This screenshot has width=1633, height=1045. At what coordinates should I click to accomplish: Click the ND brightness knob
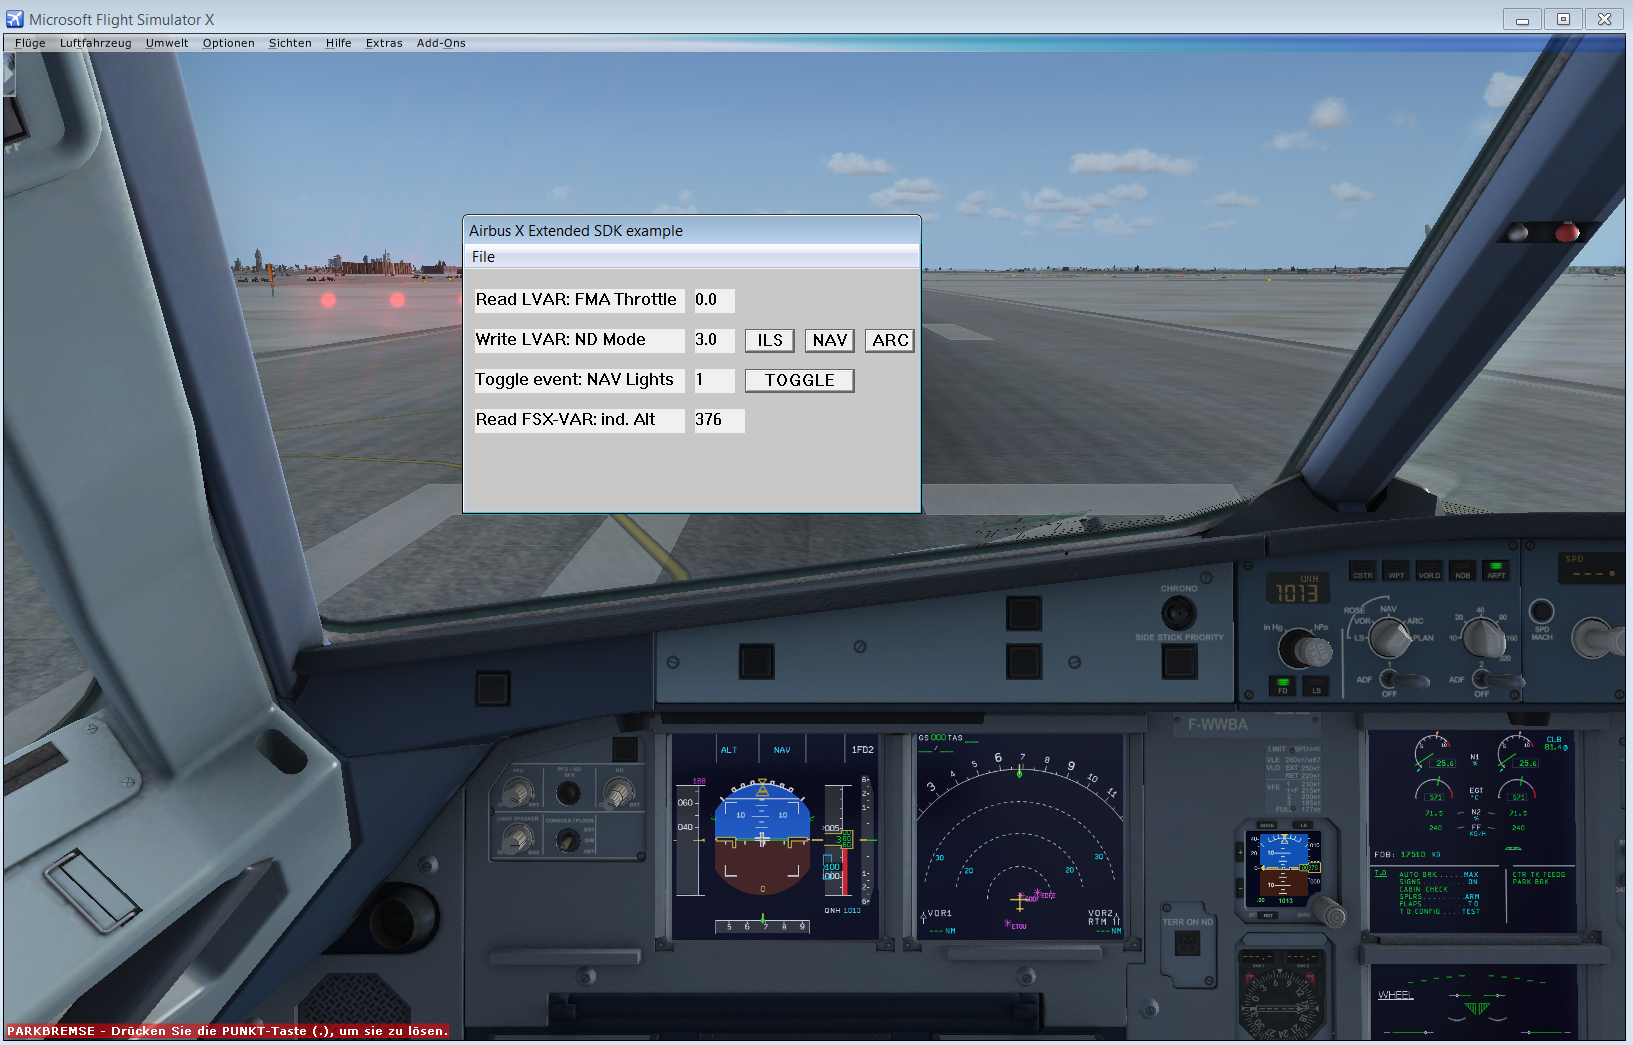(x=619, y=794)
